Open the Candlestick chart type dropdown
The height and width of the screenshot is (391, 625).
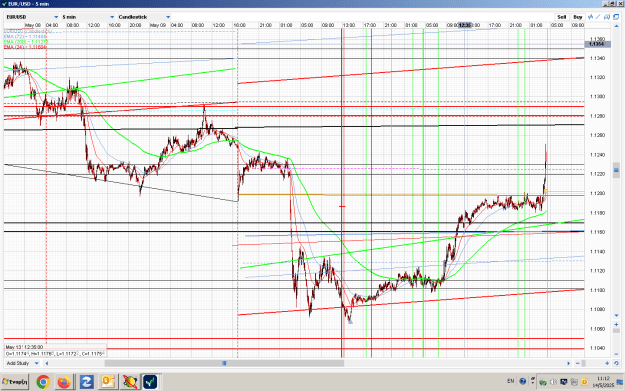[144, 17]
